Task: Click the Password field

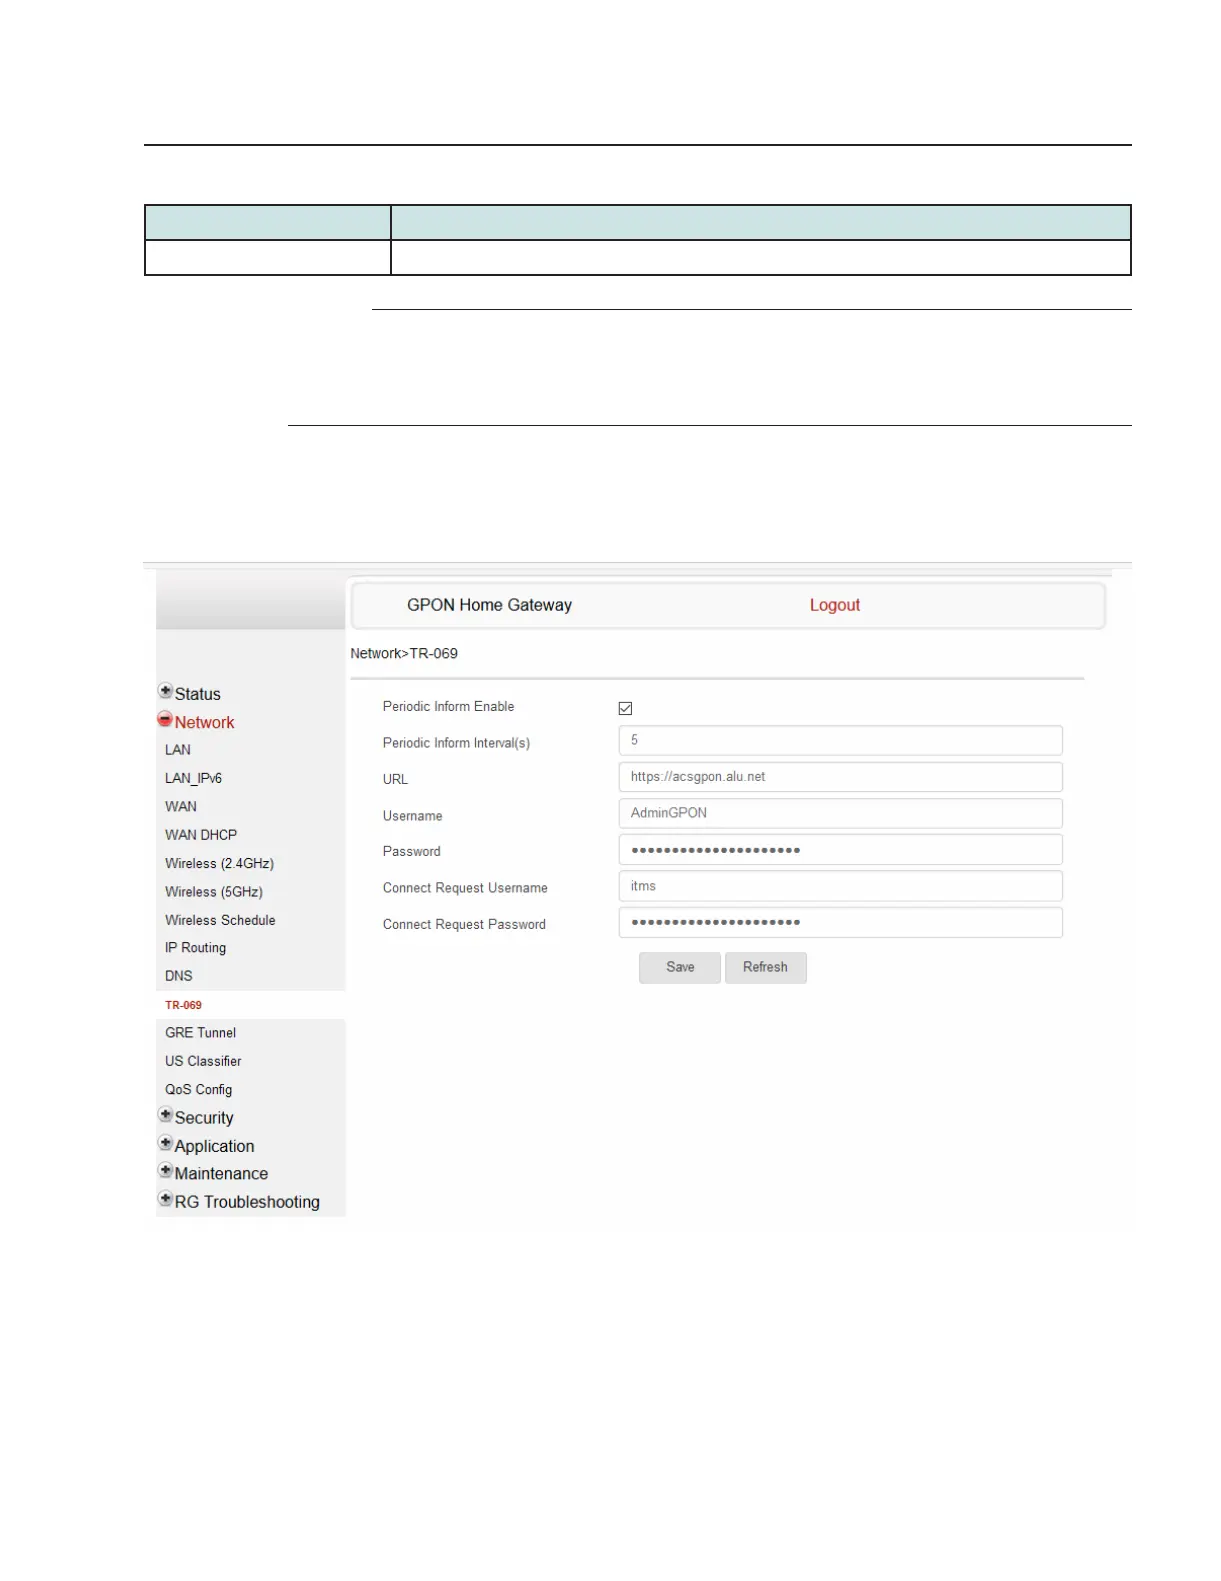Action: 840,850
